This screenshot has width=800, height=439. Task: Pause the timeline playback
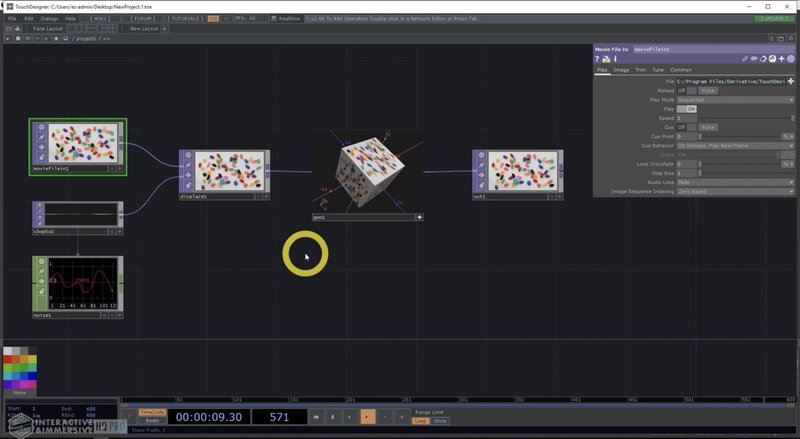333,417
